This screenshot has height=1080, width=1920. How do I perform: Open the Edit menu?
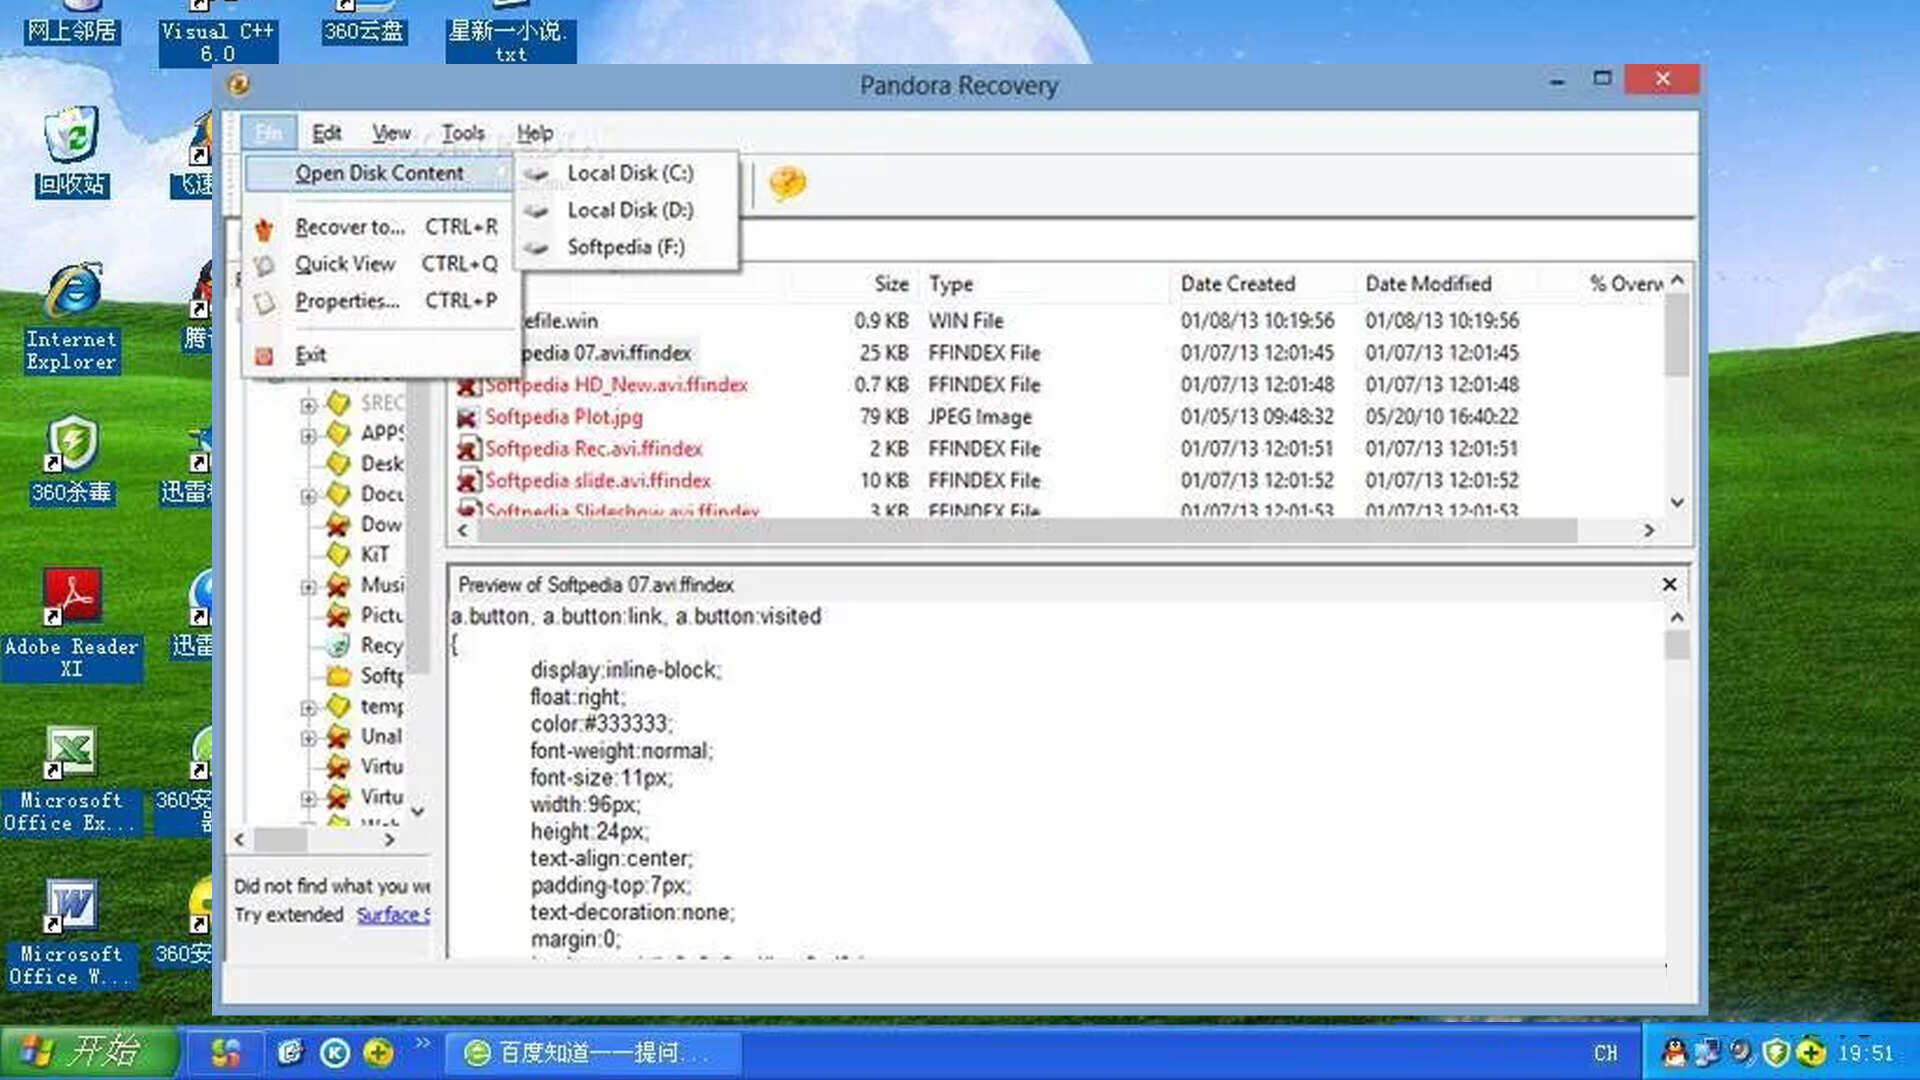point(326,133)
